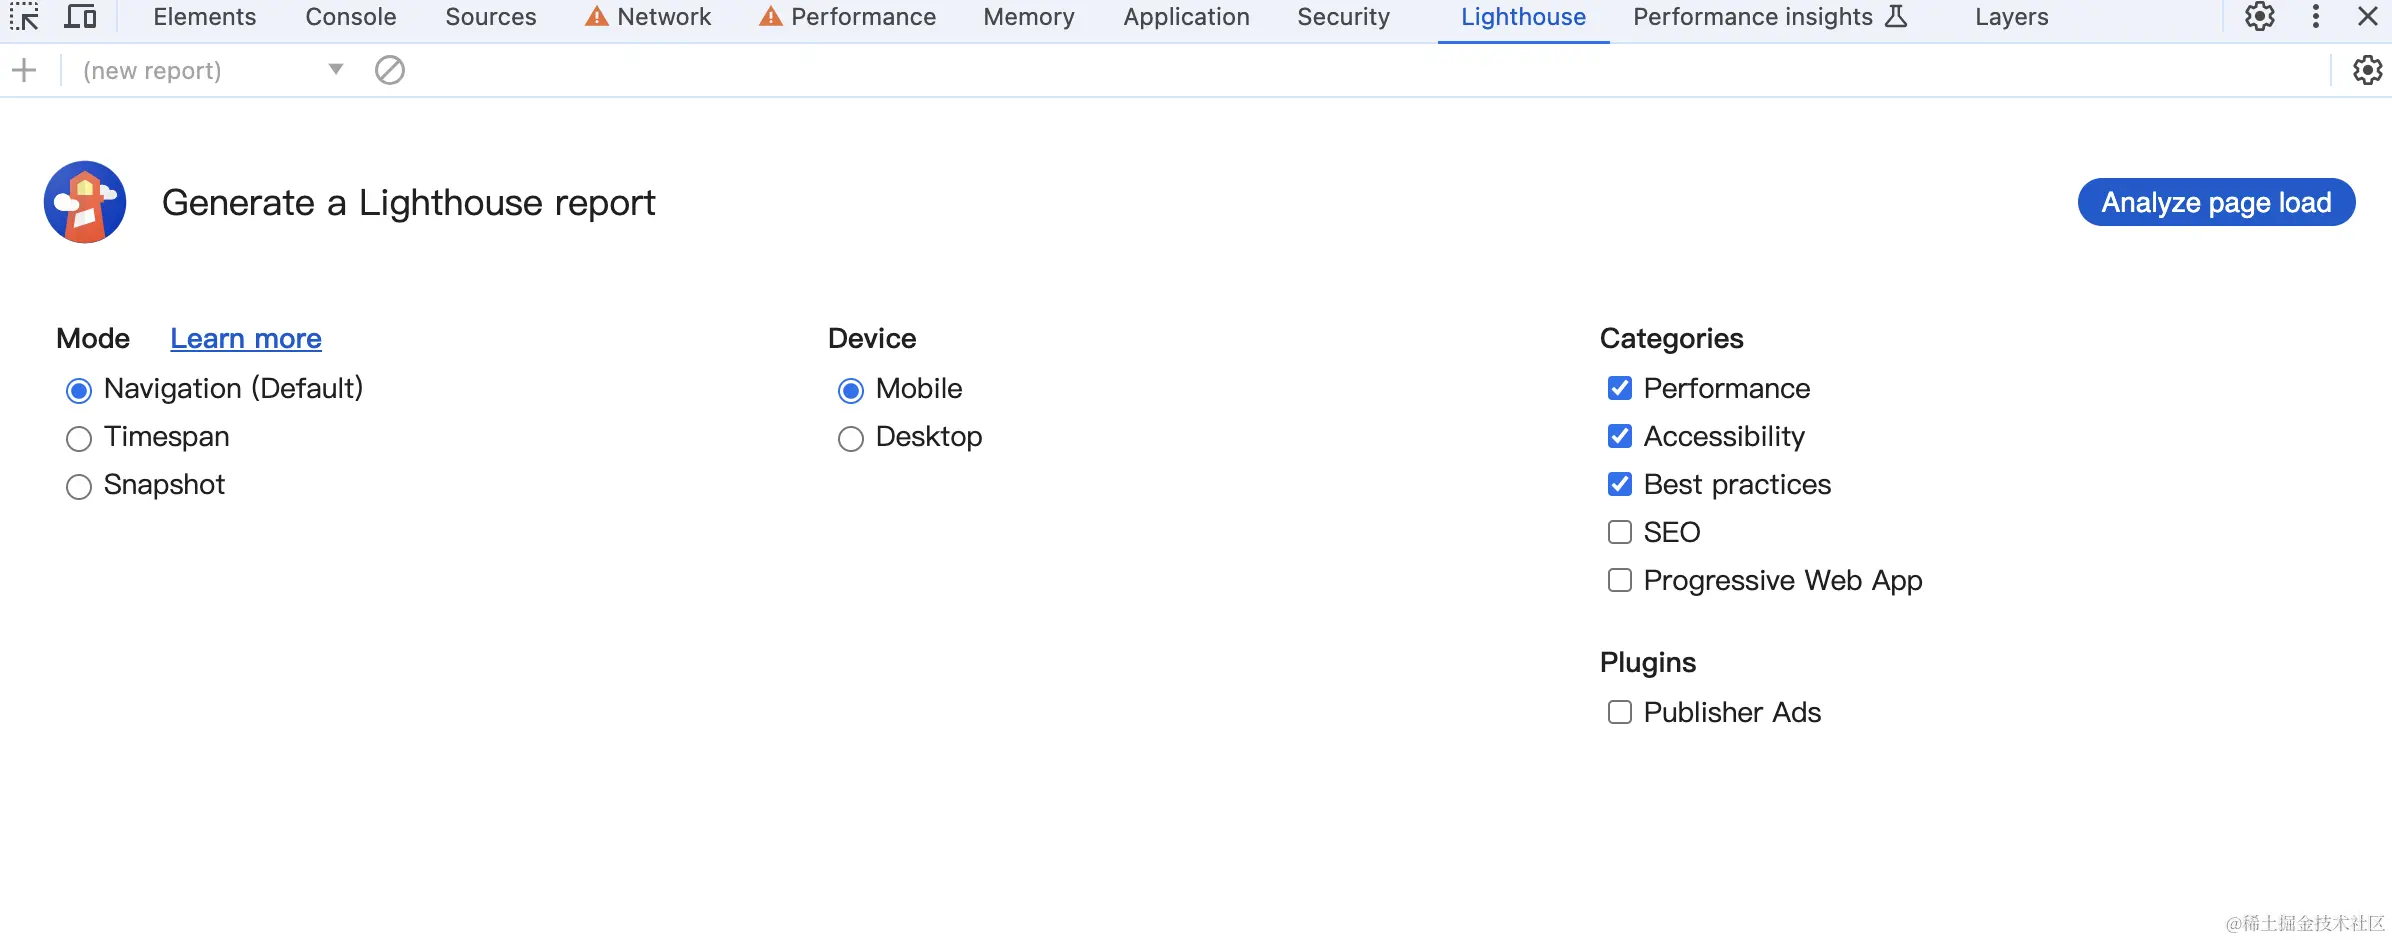Click the Categories heading
This screenshot has height=940, width=2392.
pyautogui.click(x=1672, y=339)
